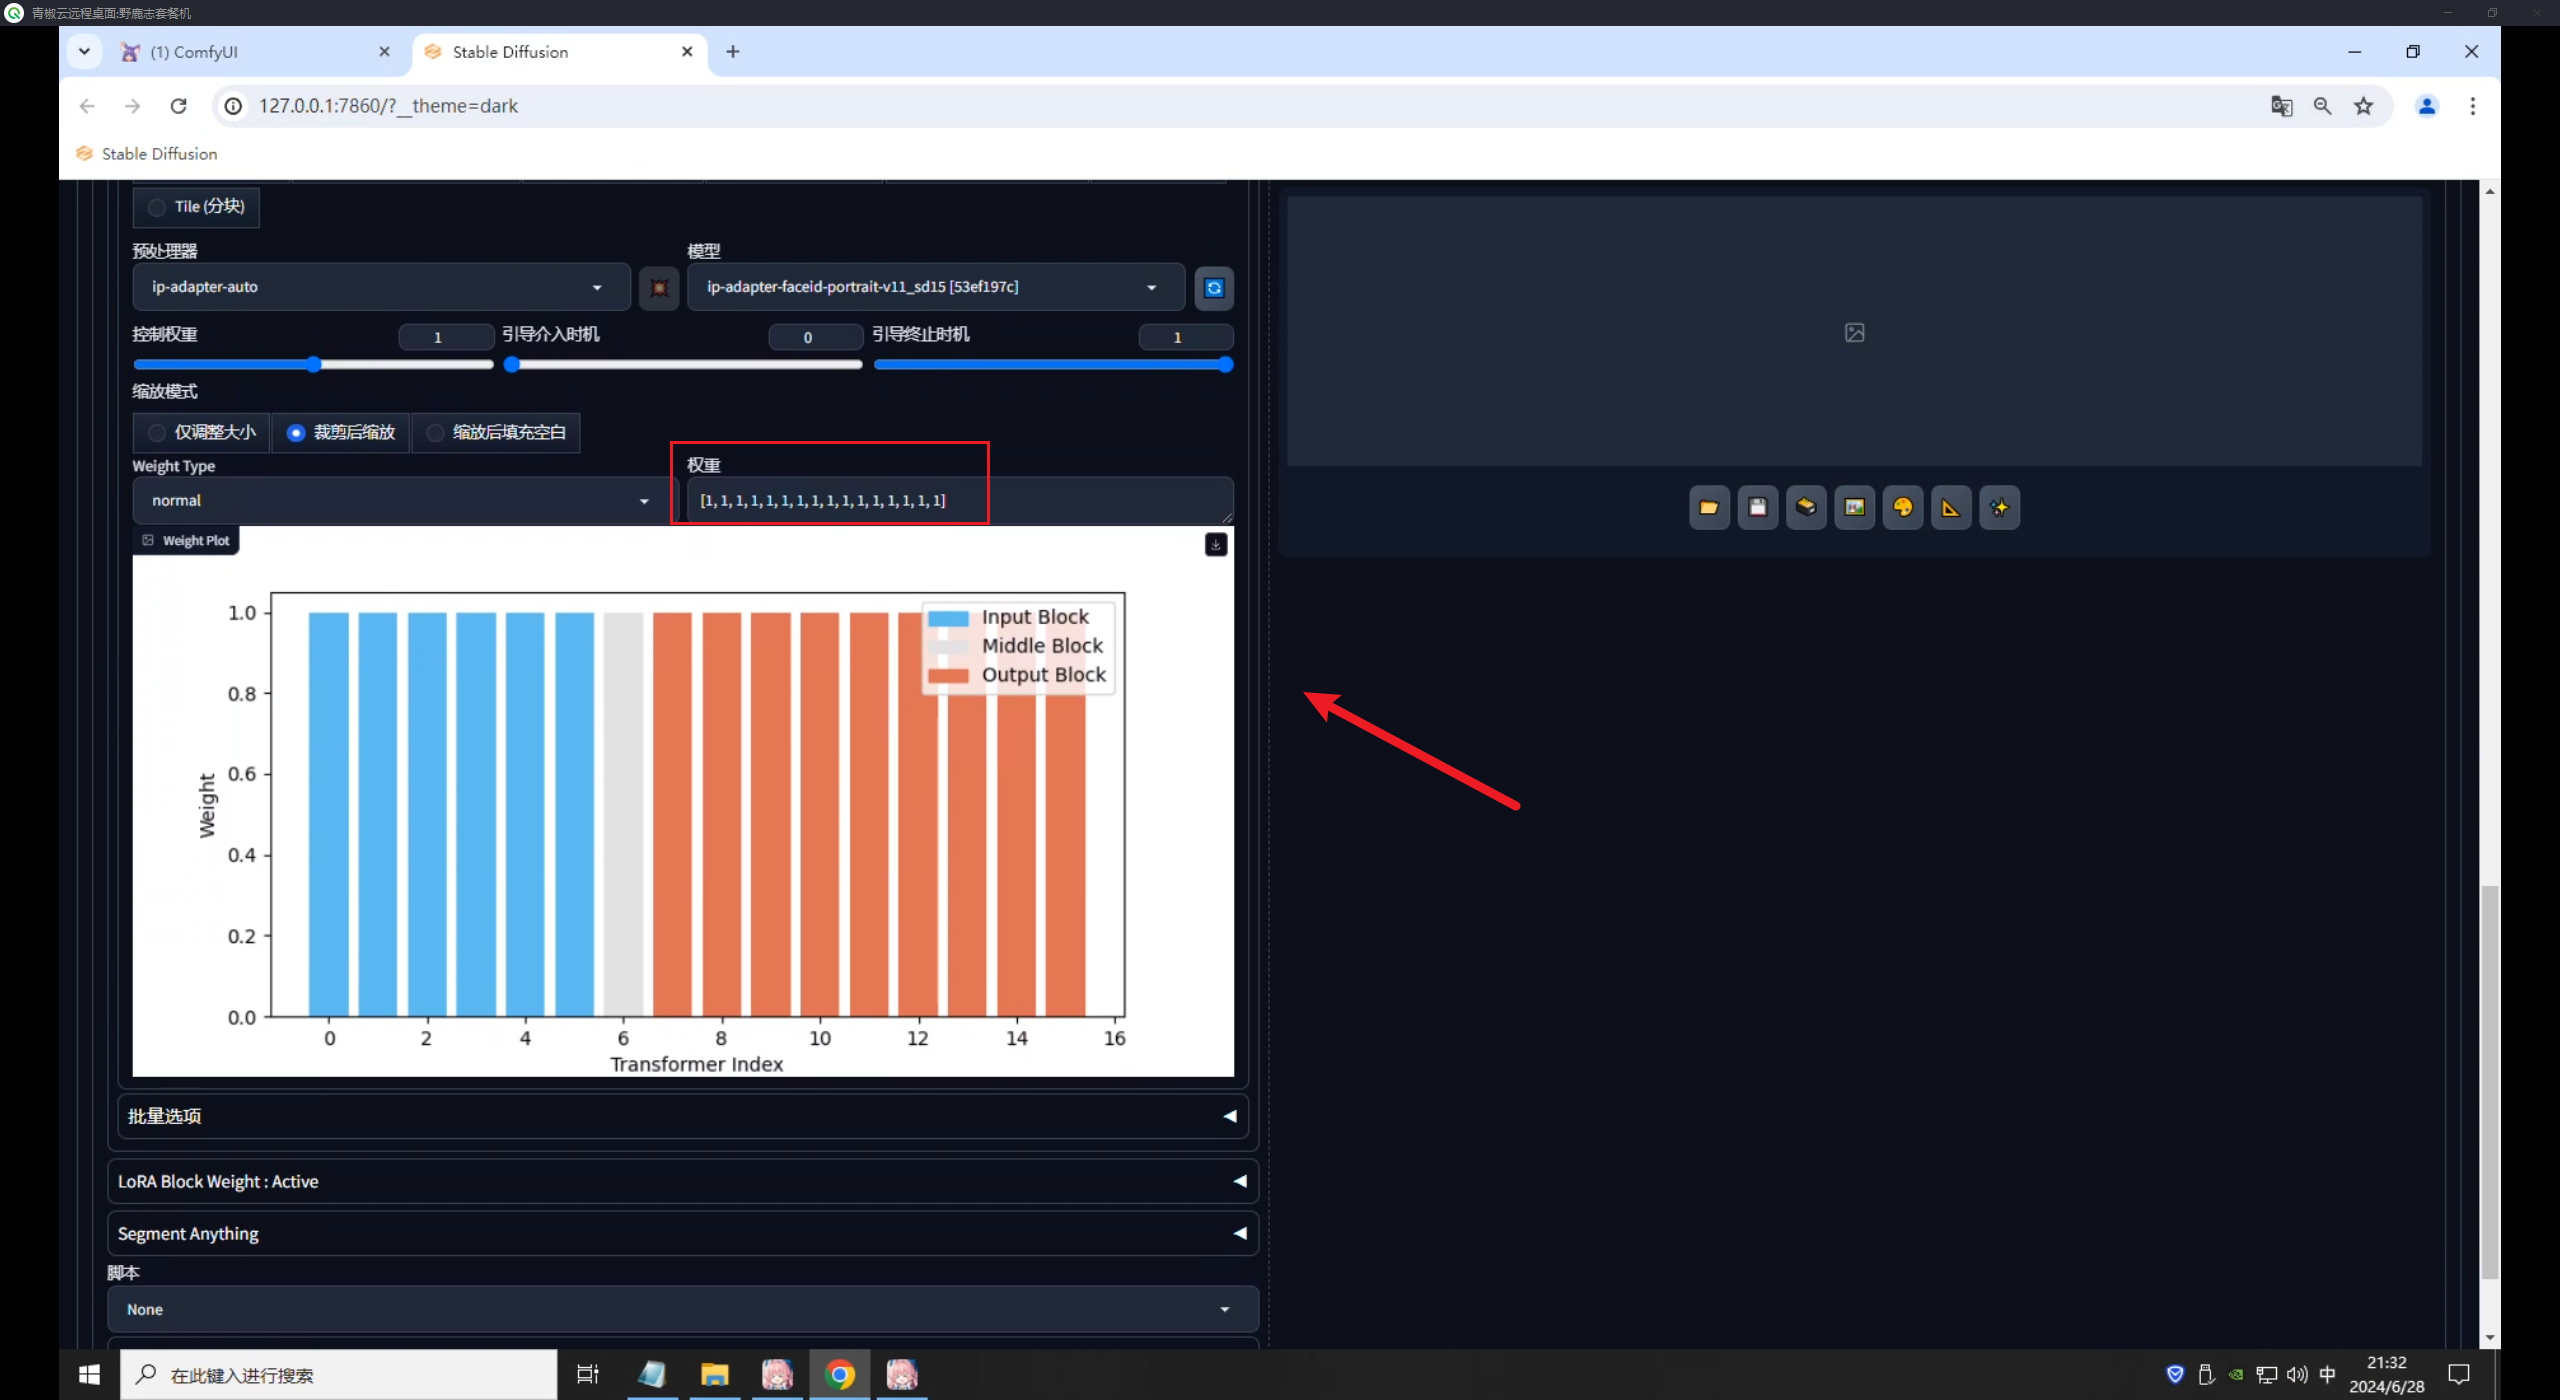Open the Chrome profile avatar
Image resolution: width=2560 pixels, height=1400 pixels.
2427,106
